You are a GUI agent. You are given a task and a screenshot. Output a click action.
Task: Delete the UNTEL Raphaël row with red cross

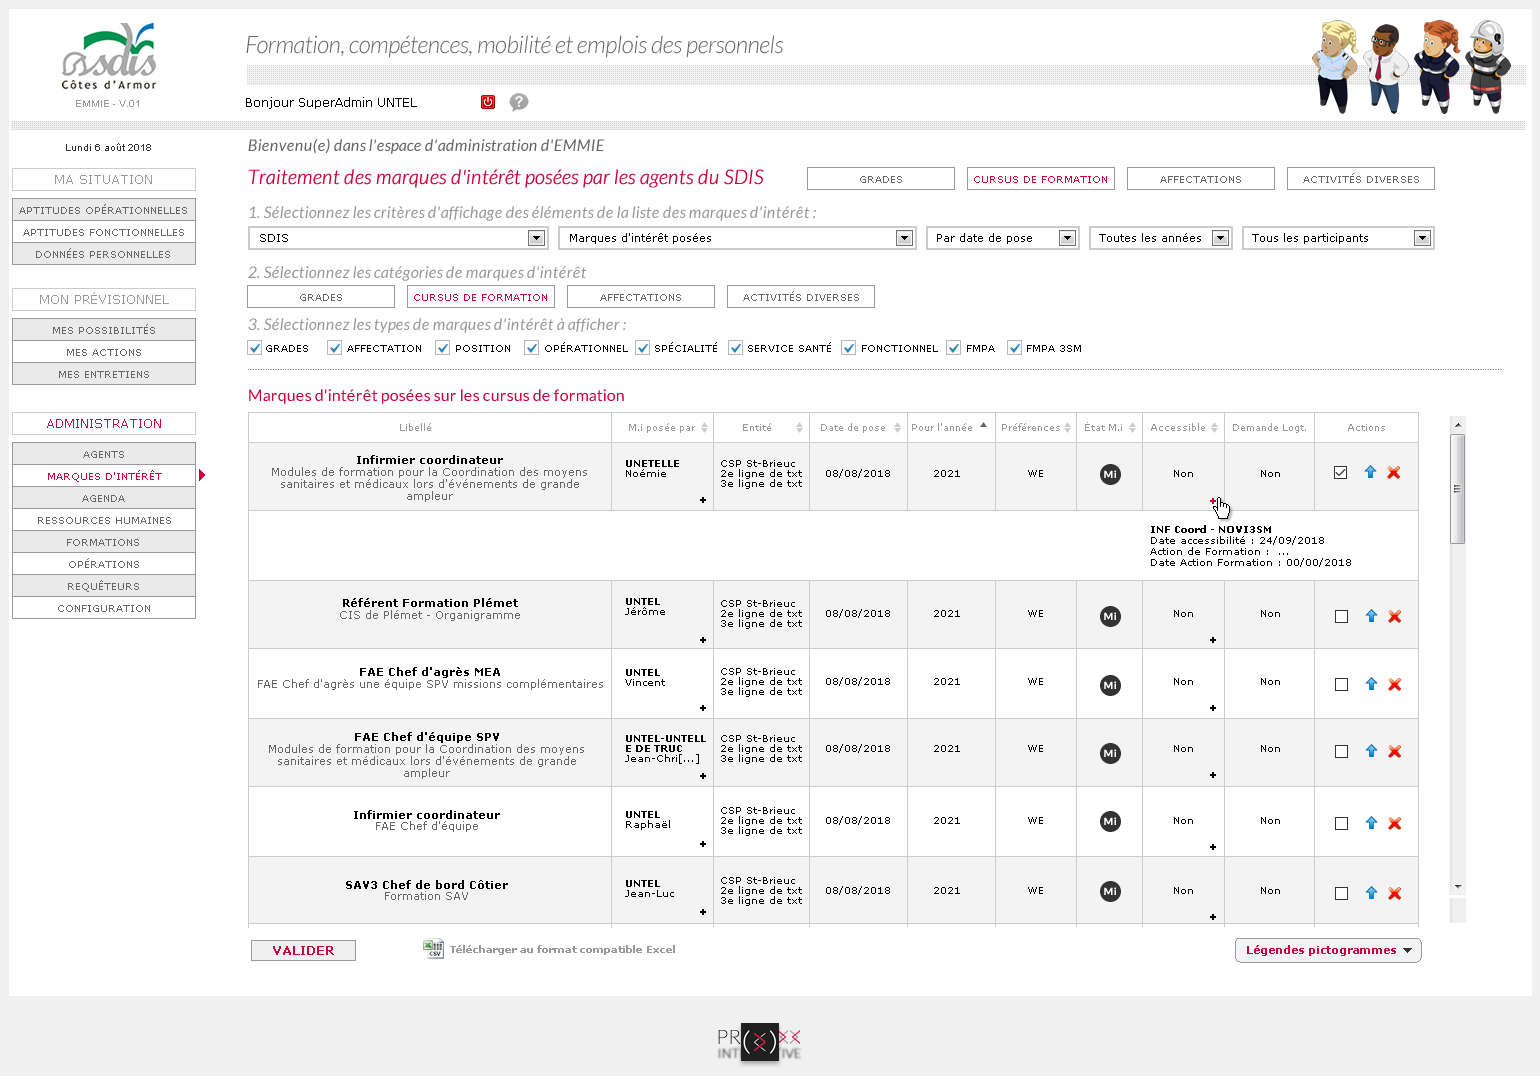pos(1395,823)
